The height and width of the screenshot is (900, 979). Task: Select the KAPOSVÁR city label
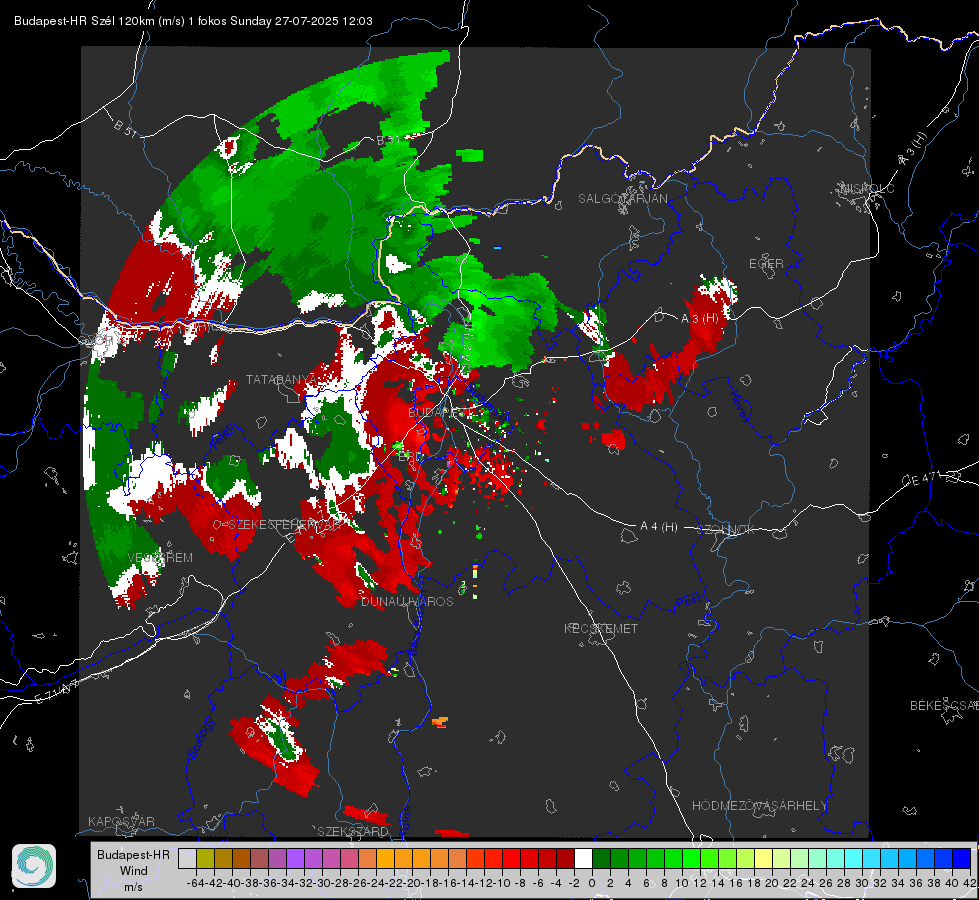[121, 821]
